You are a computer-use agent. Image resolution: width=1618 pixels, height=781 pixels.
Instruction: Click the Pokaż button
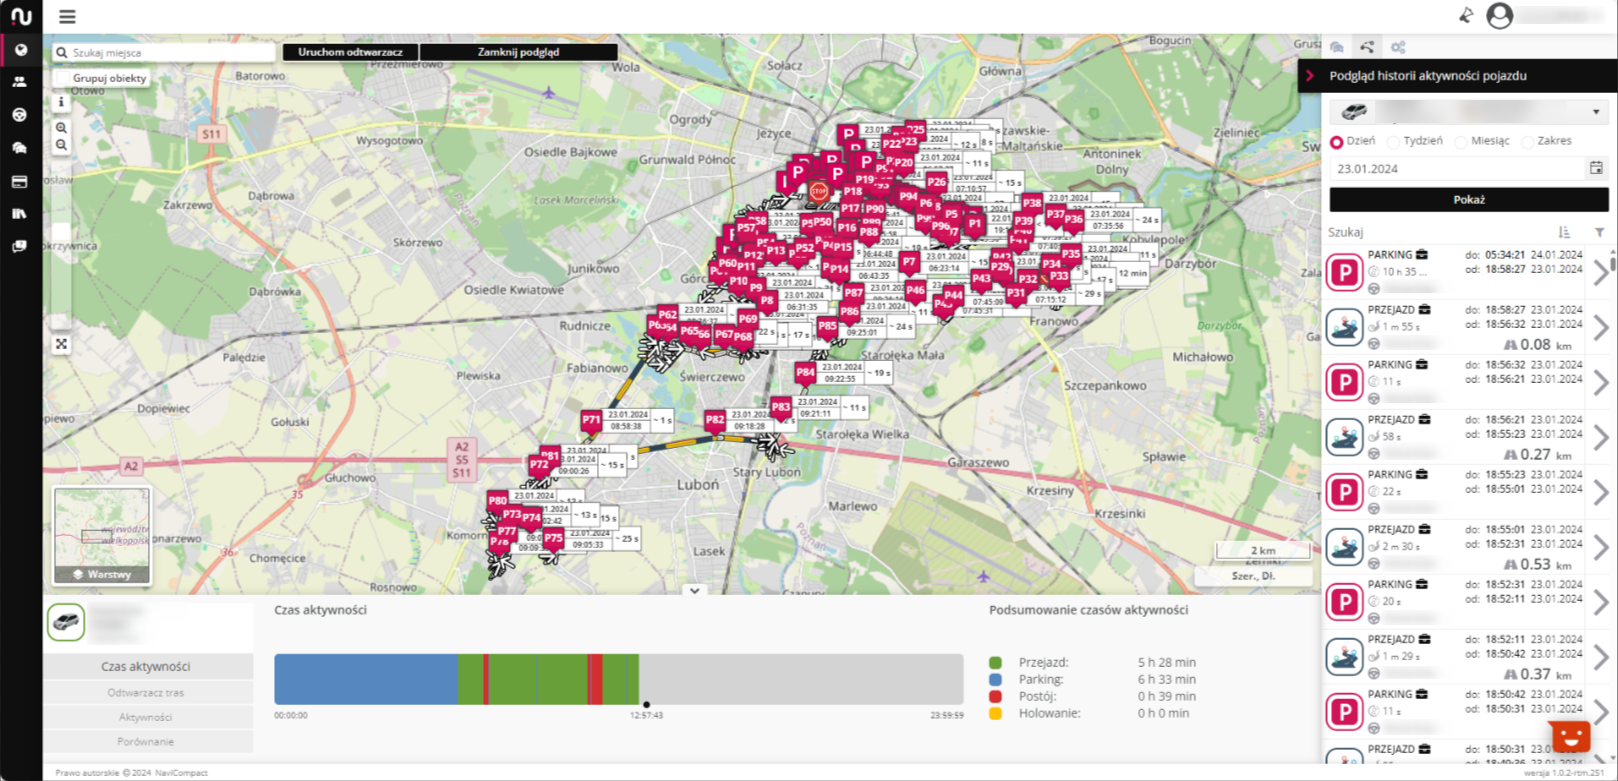coord(1468,200)
